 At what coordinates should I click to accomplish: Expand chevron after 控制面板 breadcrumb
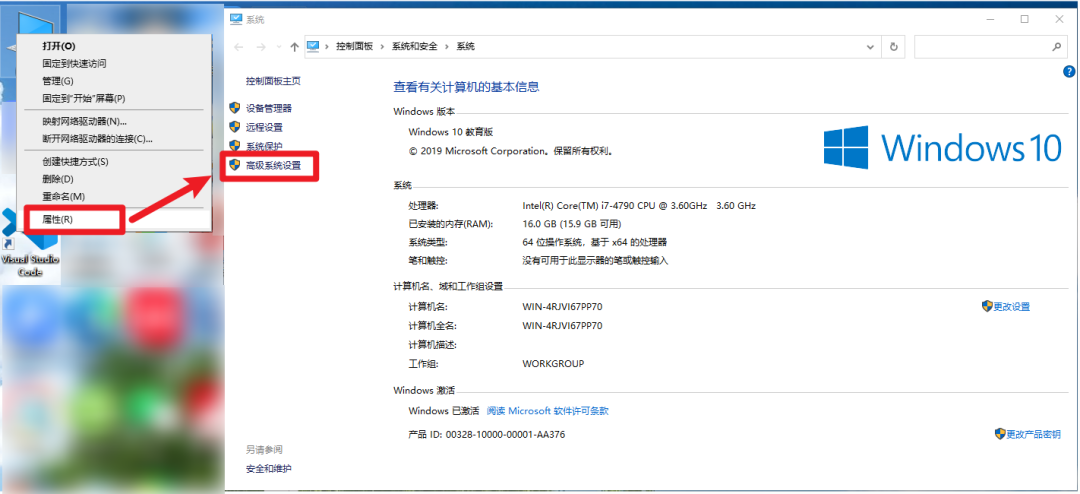coord(383,47)
